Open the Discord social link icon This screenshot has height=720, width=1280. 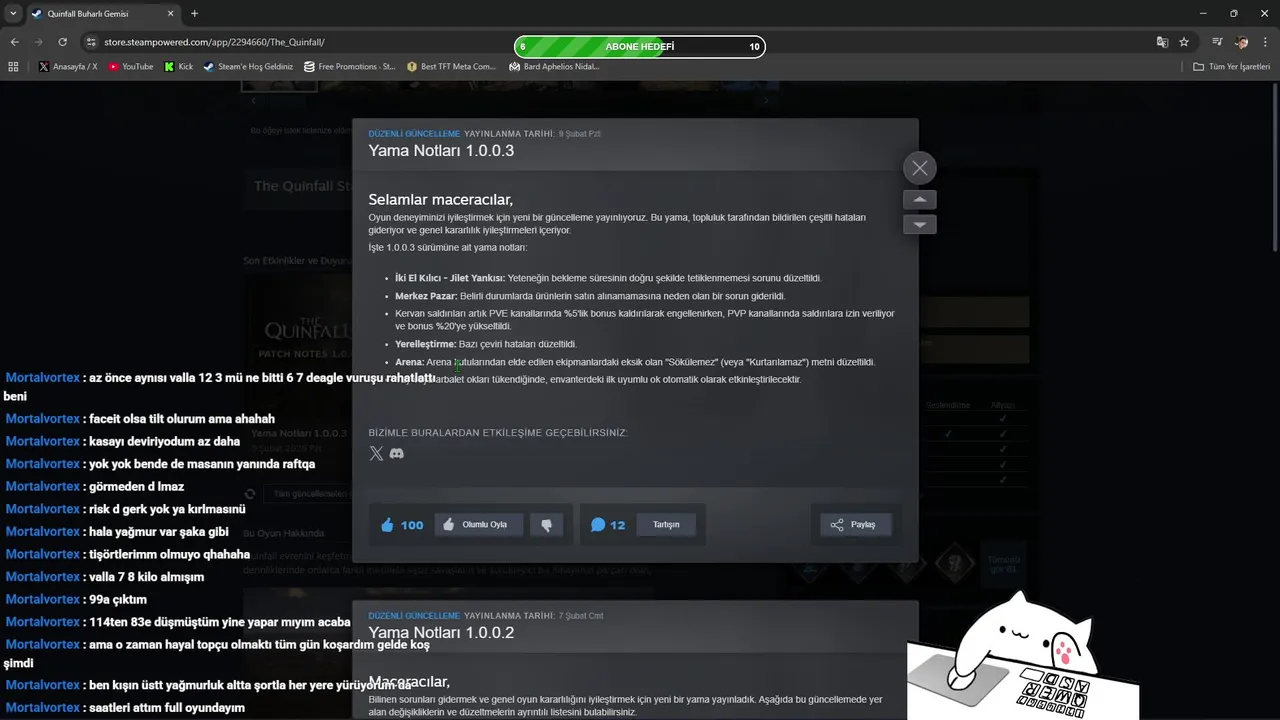(396, 453)
